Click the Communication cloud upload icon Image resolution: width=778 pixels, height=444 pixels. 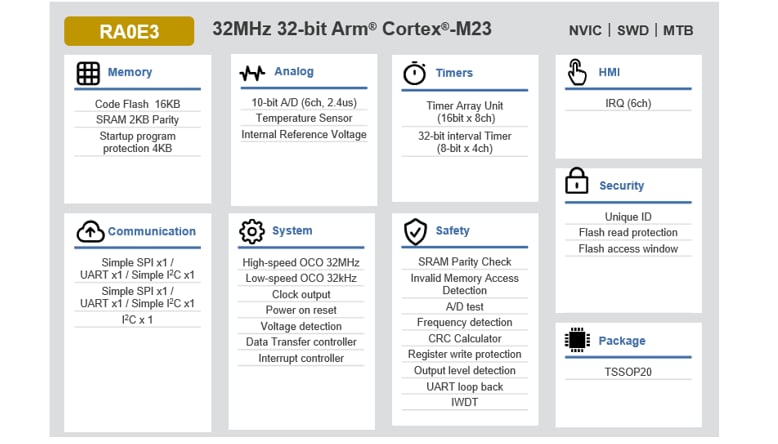click(x=90, y=232)
